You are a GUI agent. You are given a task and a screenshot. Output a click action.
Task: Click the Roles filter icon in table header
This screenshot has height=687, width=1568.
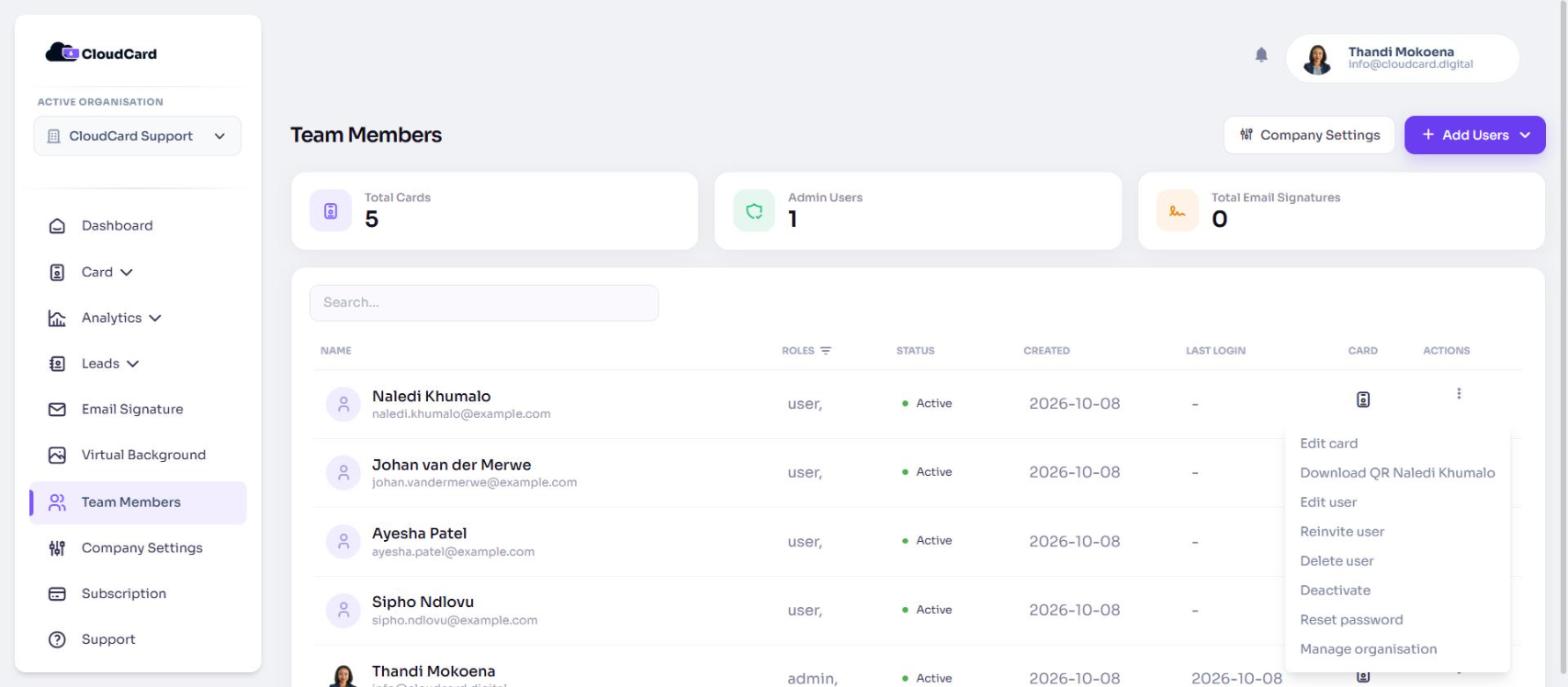(825, 351)
